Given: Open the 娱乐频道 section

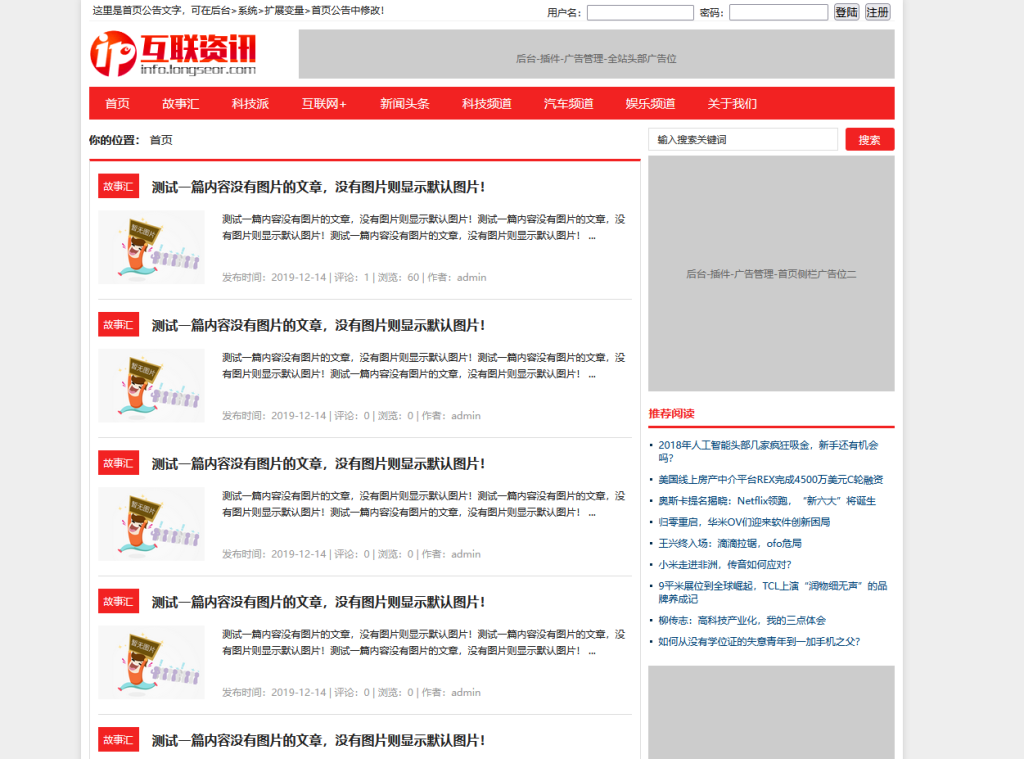Looking at the screenshot, I should pyautogui.click(x=651, y=103).
